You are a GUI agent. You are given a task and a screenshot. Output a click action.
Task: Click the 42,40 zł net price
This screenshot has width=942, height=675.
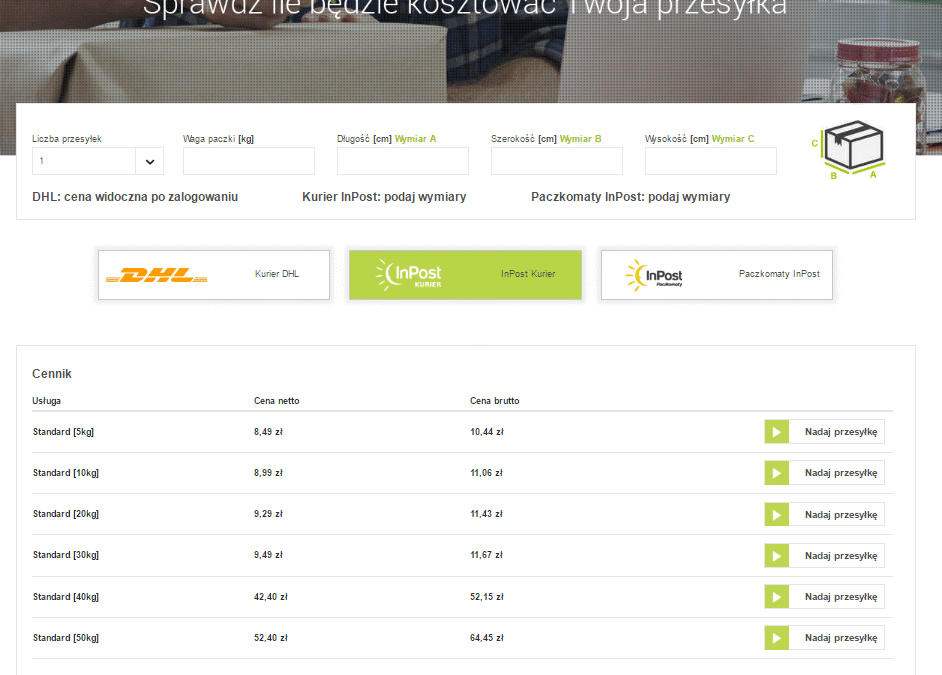(x=270, y=597)
